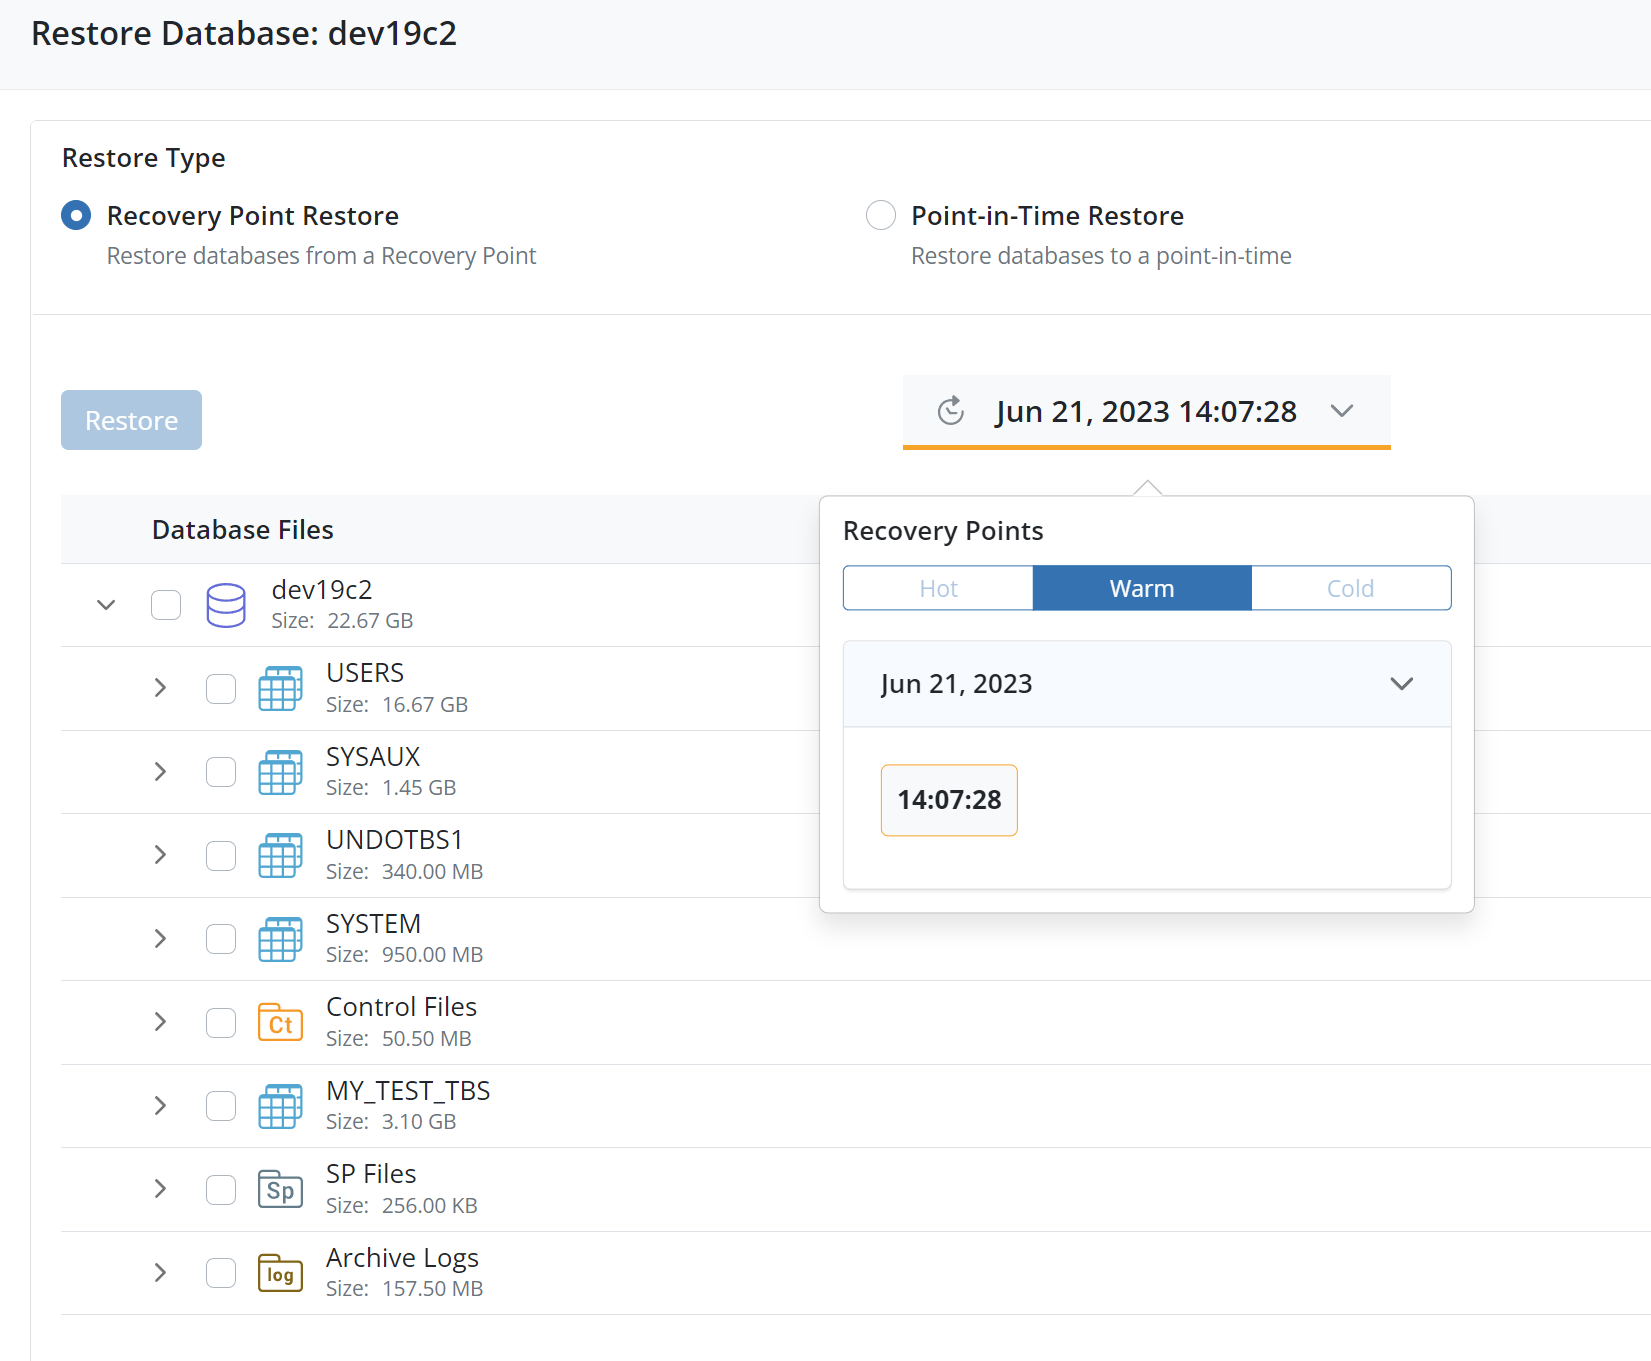This screenshot has height=1361, width=1651.
Task: Enable the UNDOTBS1 tablespace checkbox
Action: pos(221,856)
